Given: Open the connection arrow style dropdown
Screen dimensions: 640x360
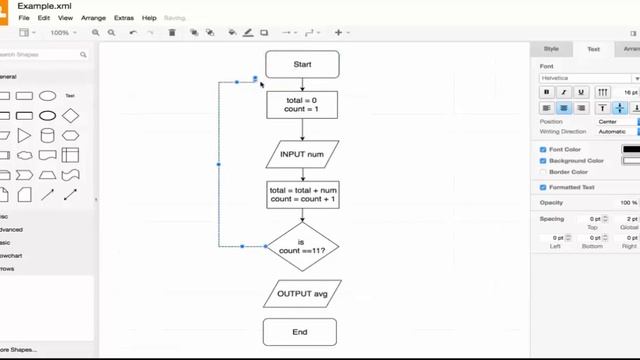Looking at the screenshot, I should pyautogui.click(x=289, y=32).
